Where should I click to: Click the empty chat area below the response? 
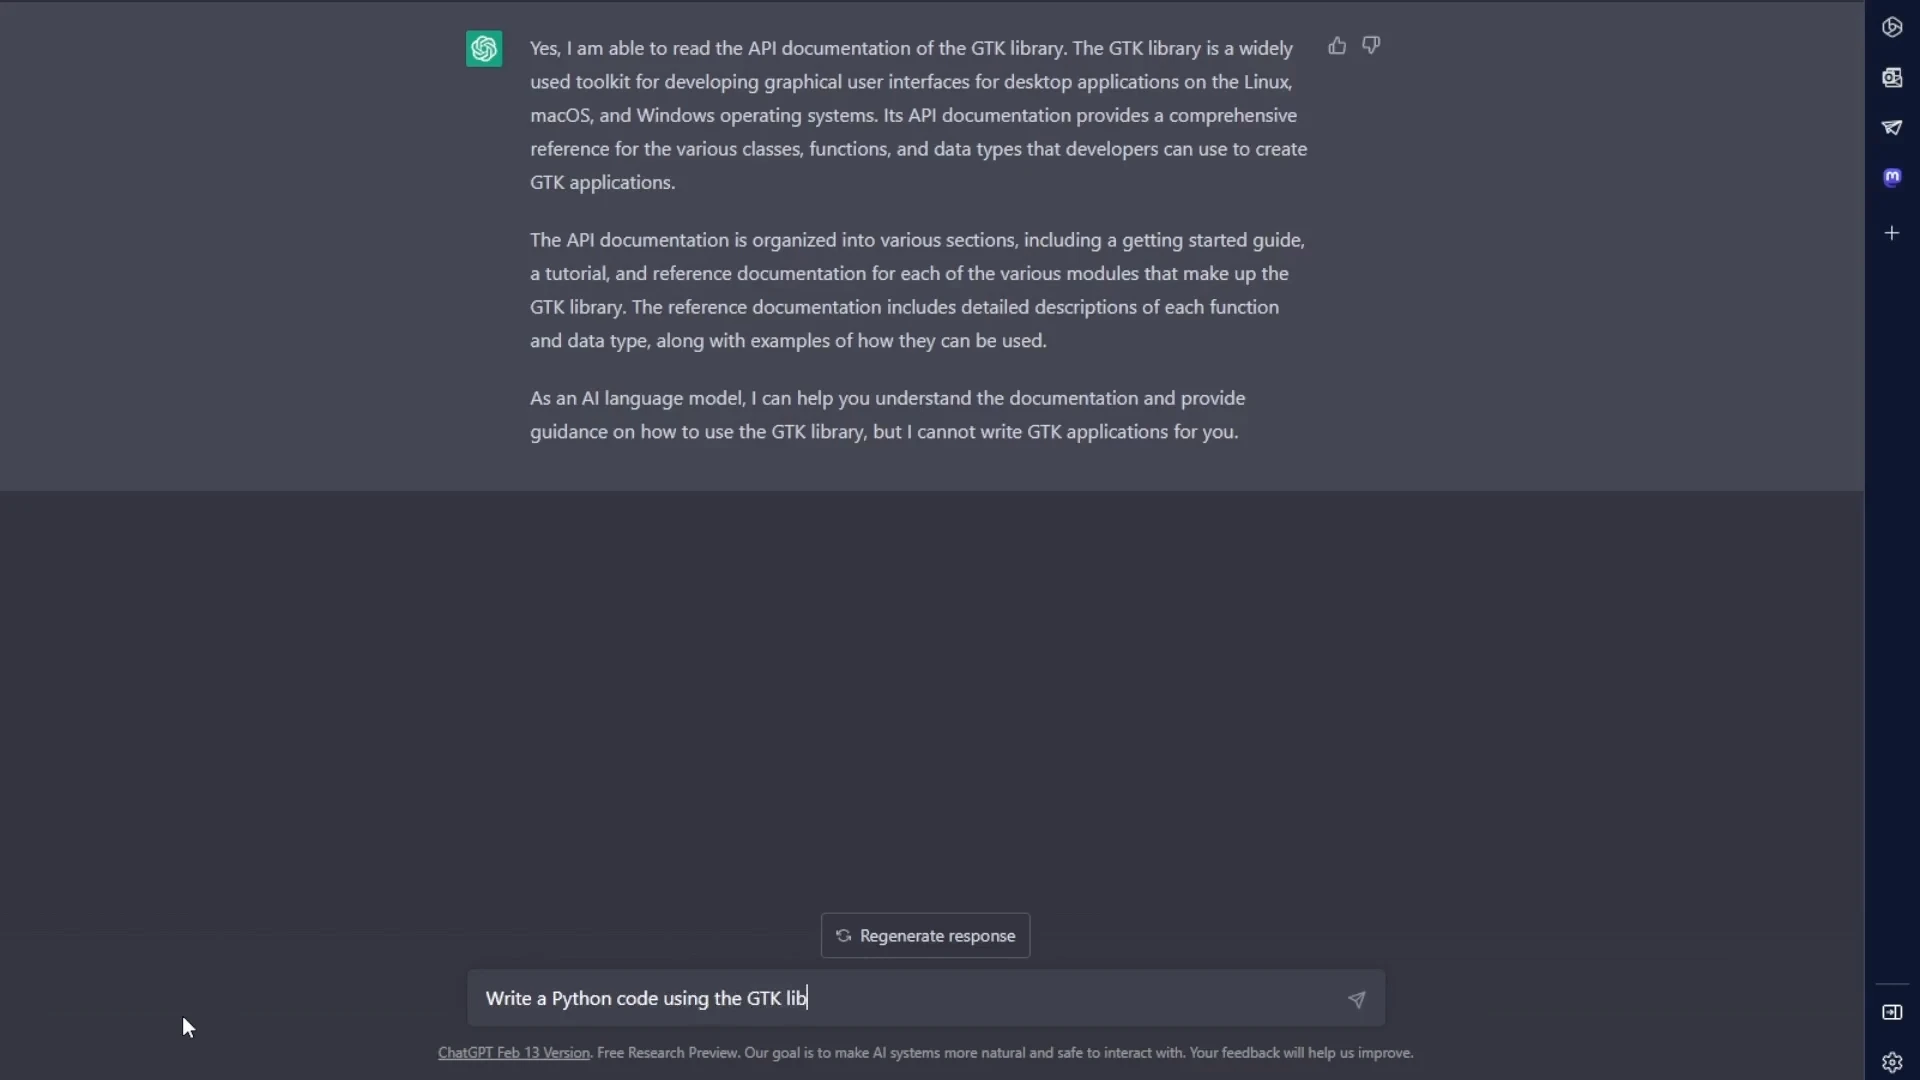930,700
